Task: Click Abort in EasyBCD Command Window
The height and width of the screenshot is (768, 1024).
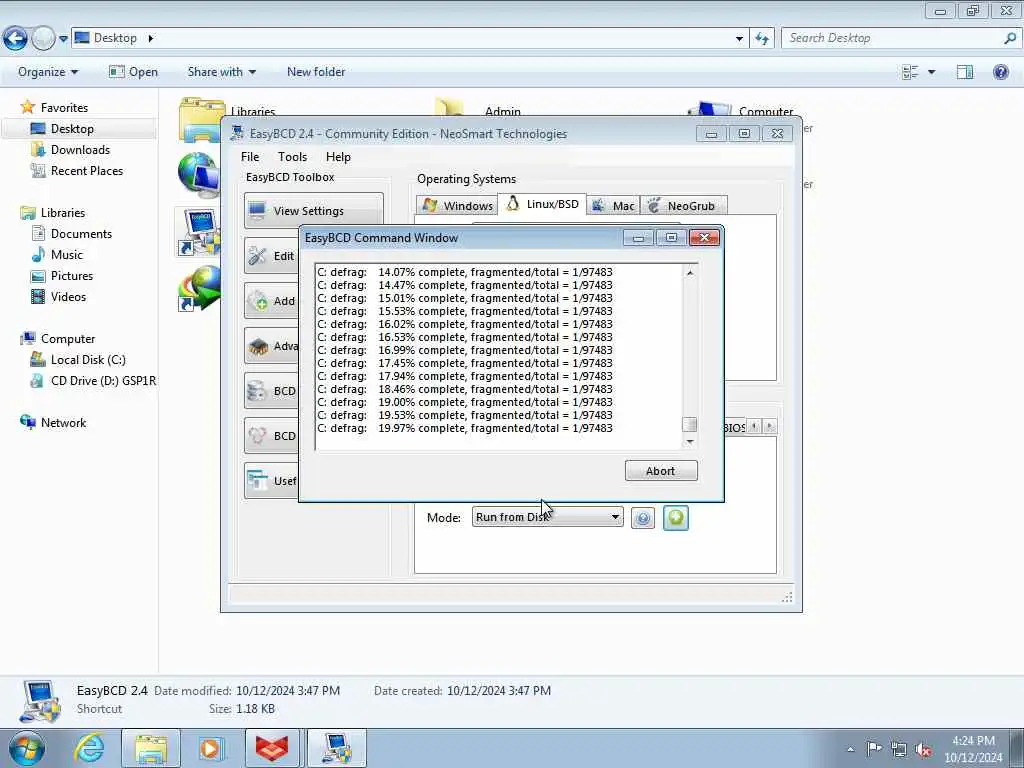Action: (661, 471)
